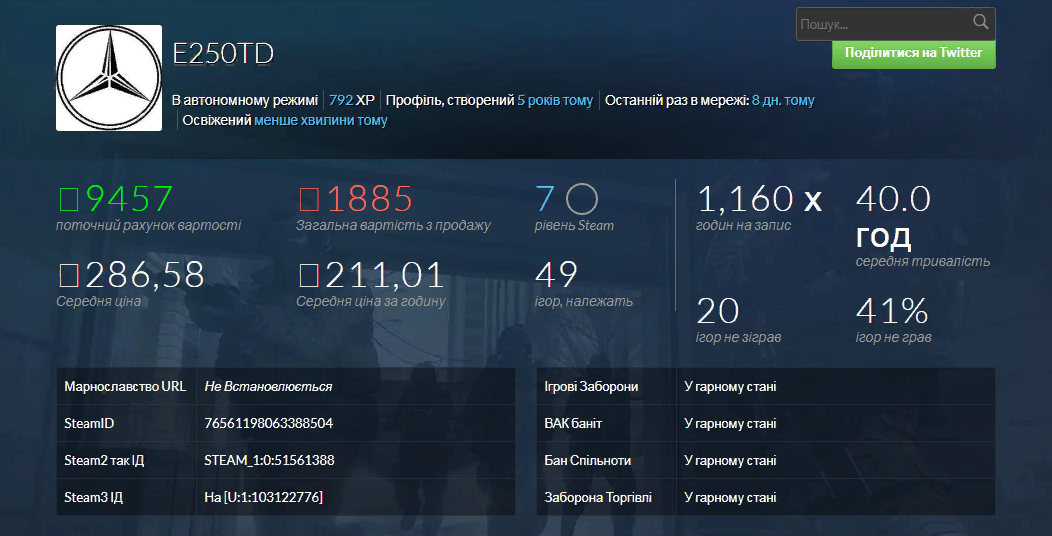Click the 'Загальна вартість з продажу' caption

coord(393,225)
